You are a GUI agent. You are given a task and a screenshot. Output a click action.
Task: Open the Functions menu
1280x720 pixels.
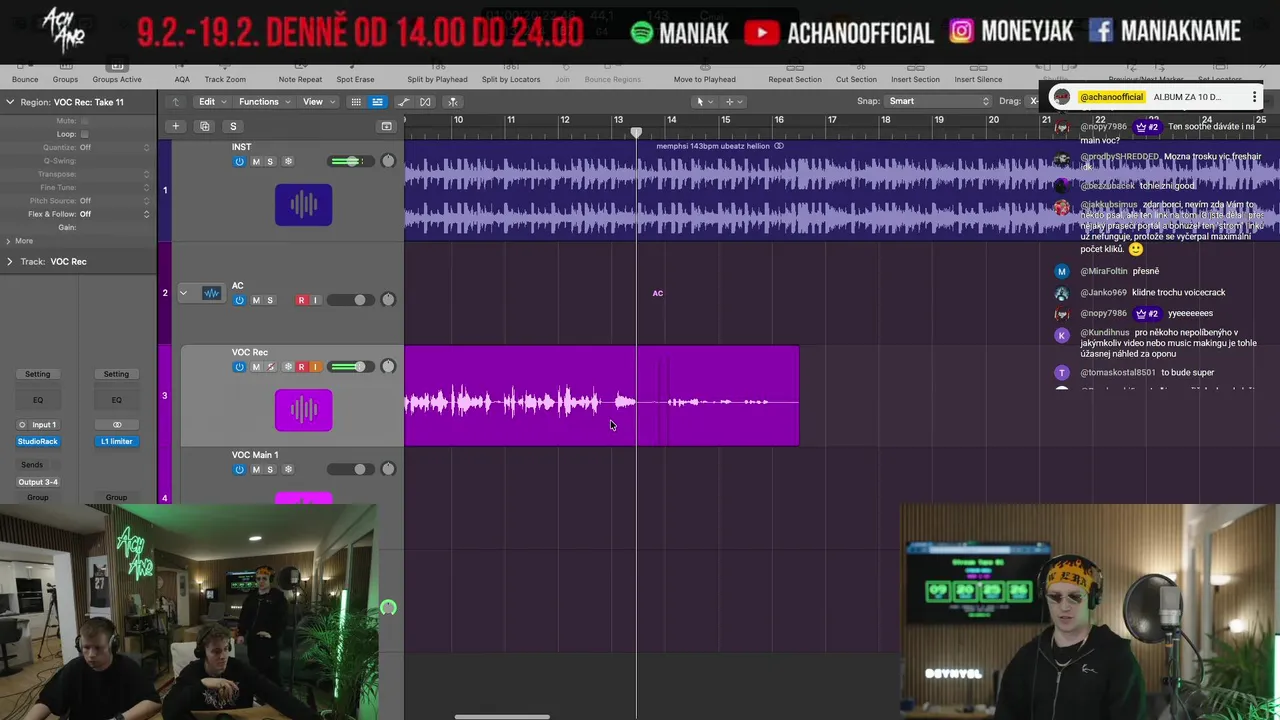[x=264, y=101]
